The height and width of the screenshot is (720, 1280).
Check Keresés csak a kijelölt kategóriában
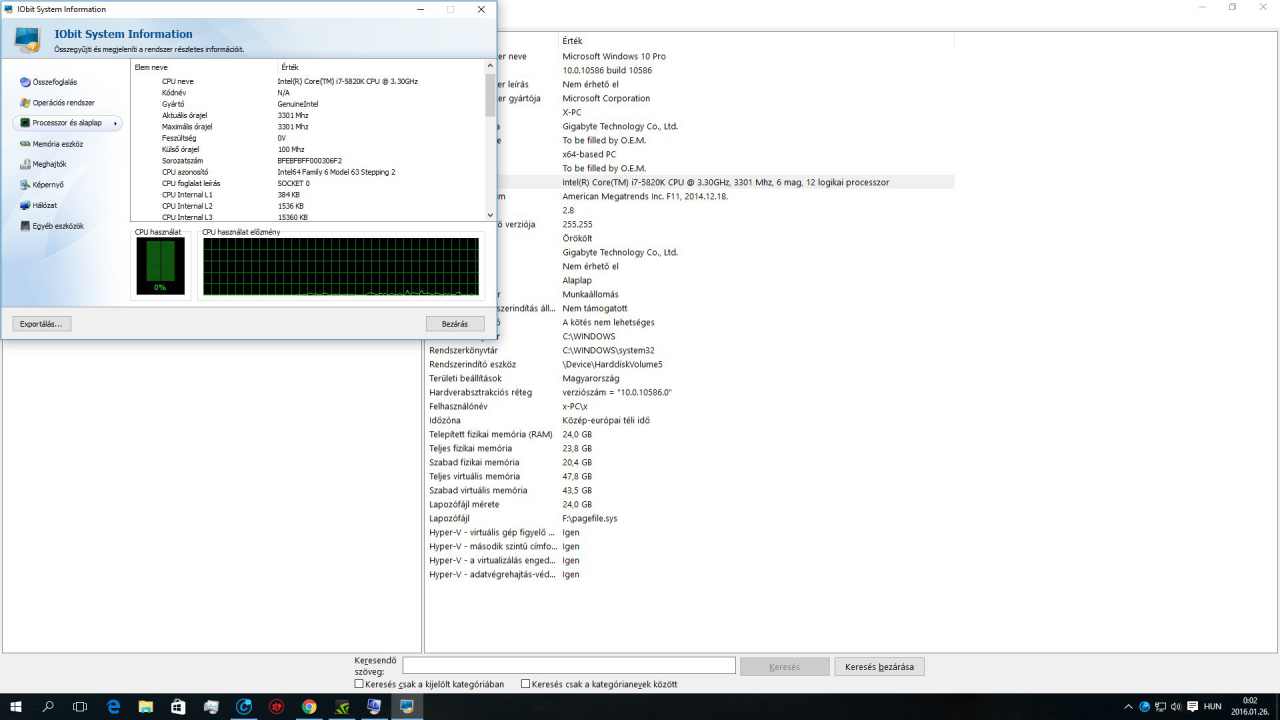tap(360, 685)
